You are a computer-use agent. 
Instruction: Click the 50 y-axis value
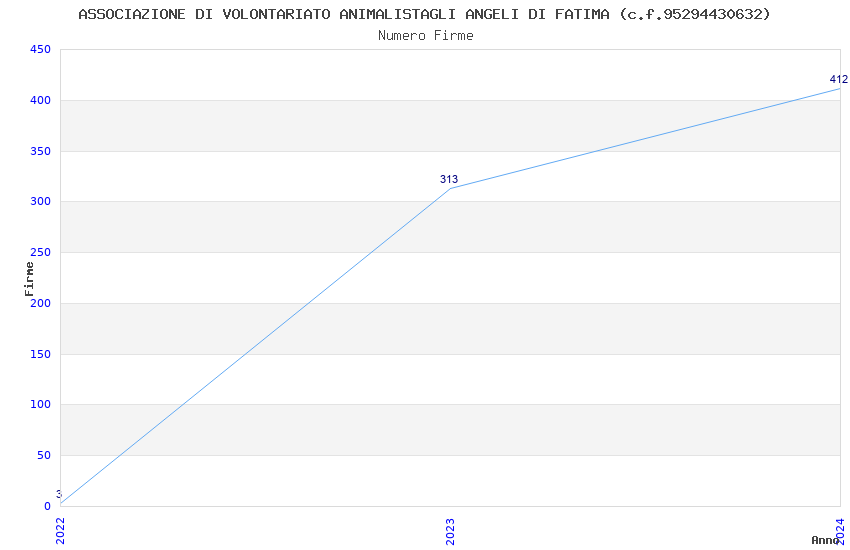(x=44, y=456)
